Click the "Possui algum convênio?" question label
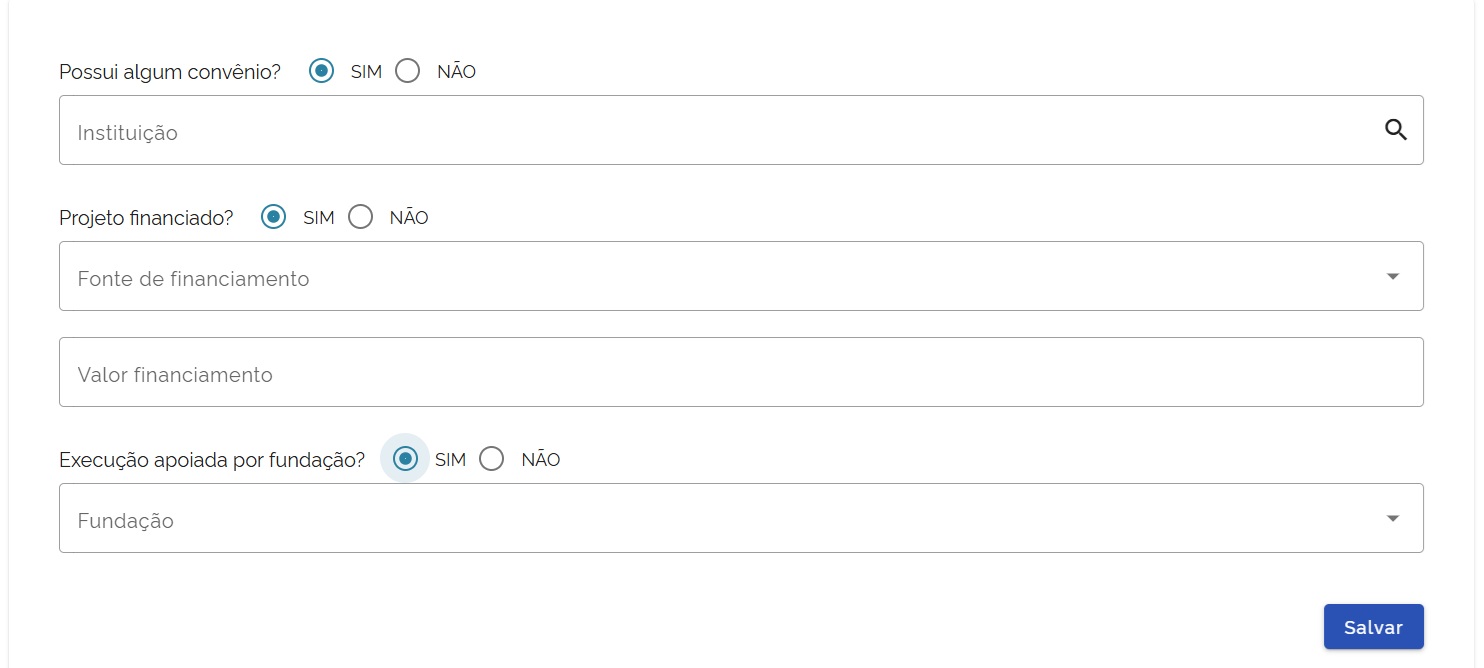The width and height of the screenshot is (1484, 668). coord(170,72)
